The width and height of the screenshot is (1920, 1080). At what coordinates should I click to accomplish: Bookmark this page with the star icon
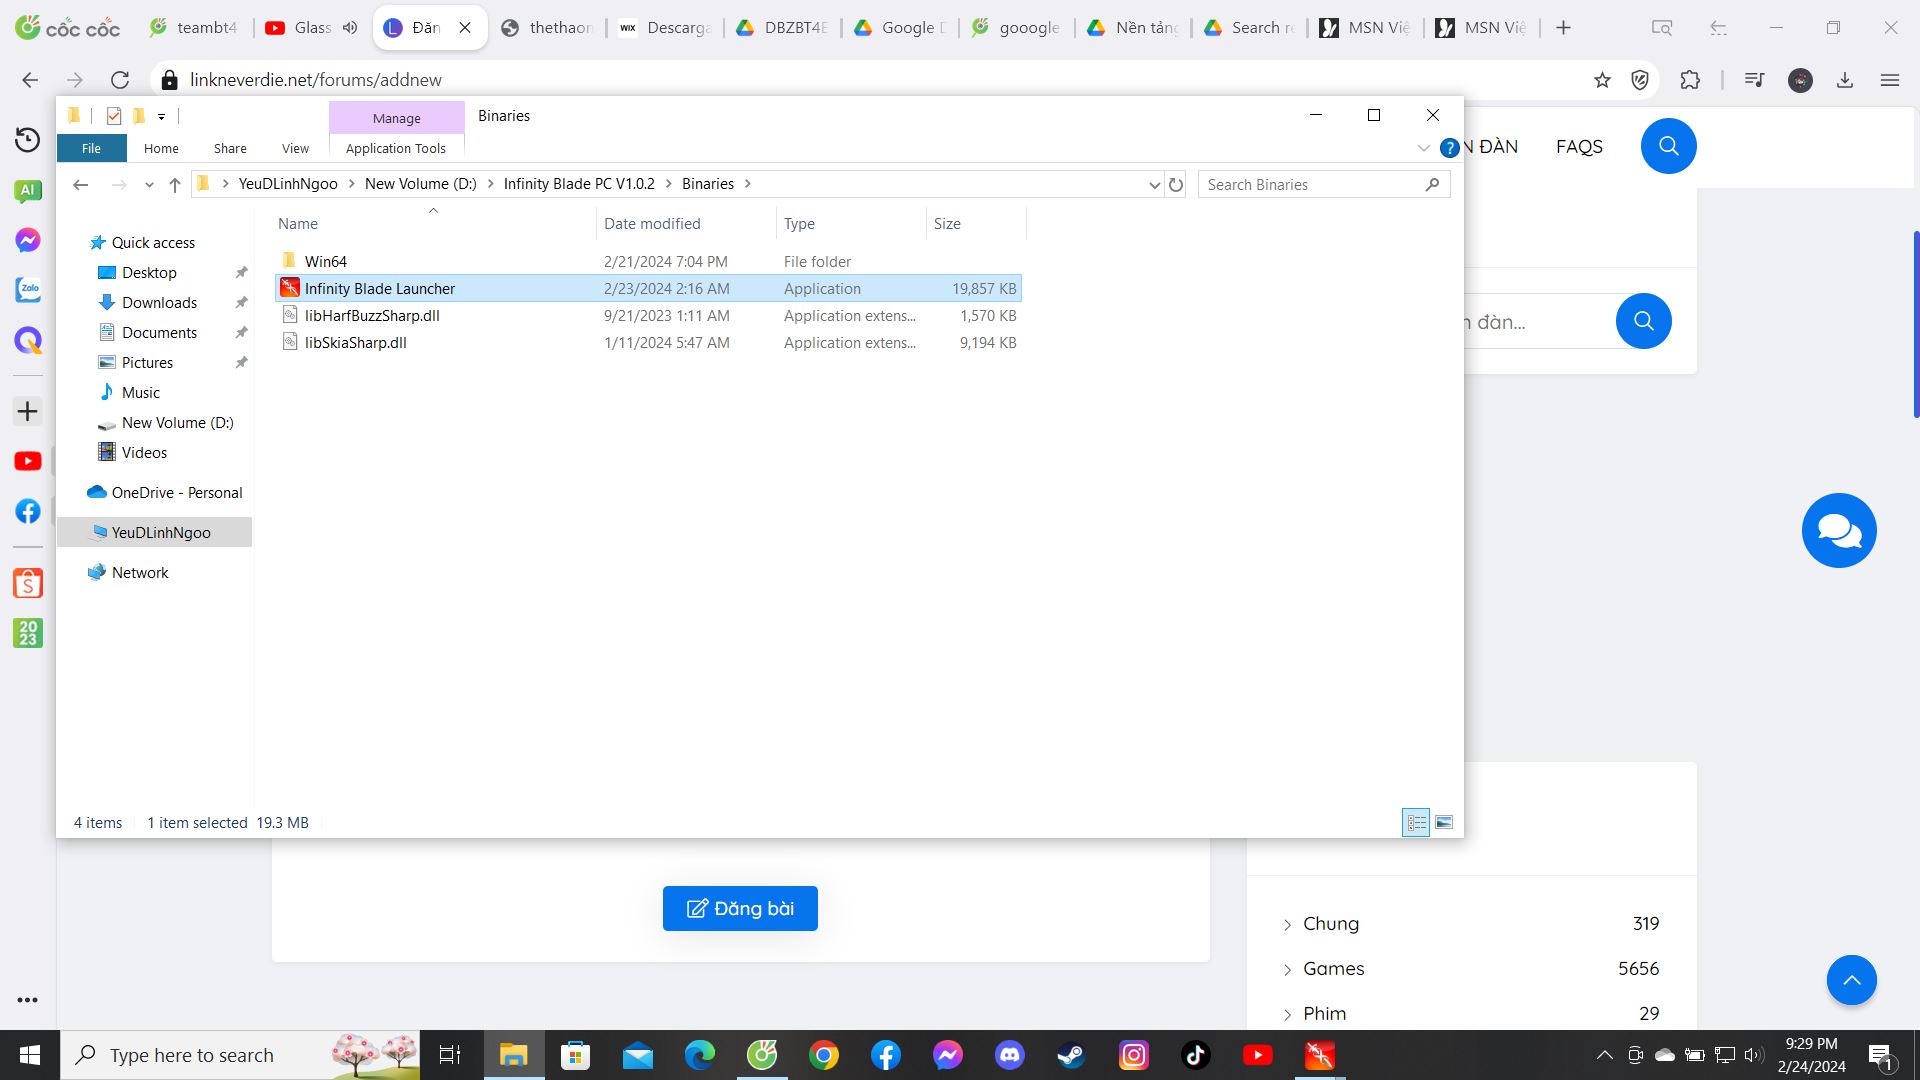click(1602, 80)
